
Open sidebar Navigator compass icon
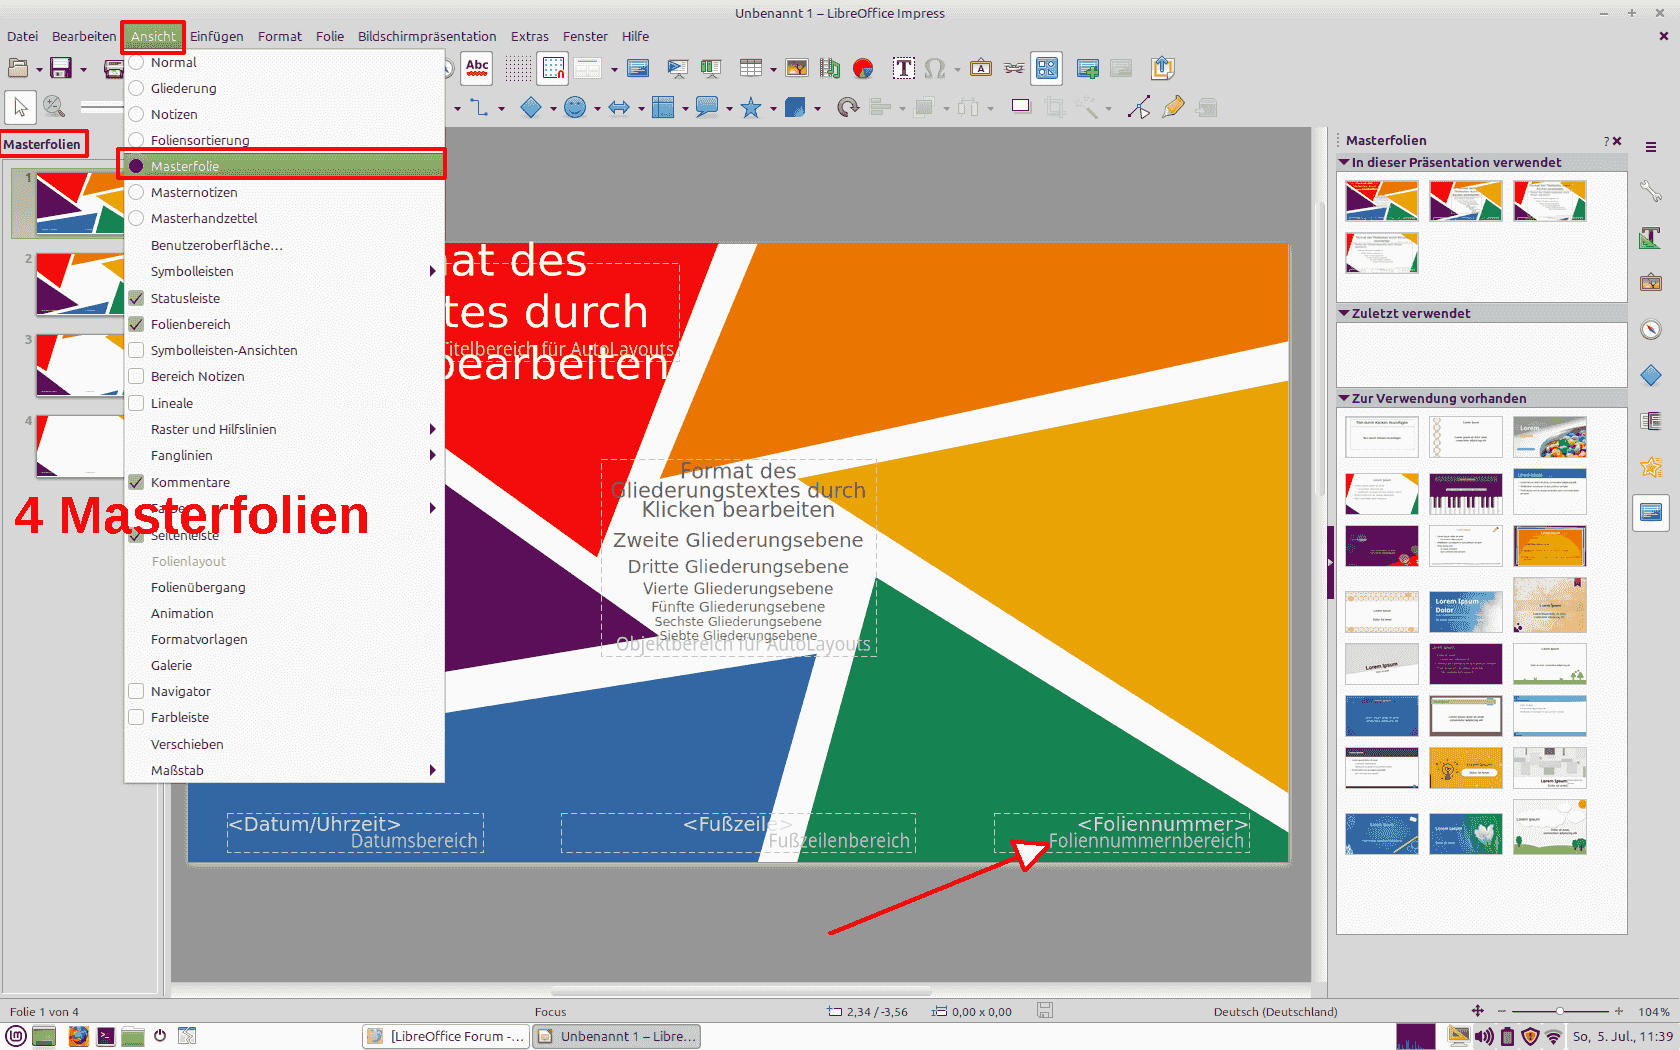[1651, 329]
